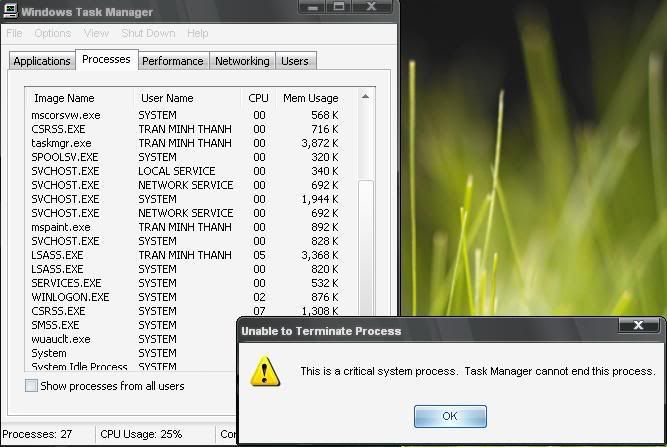Close the Unable to Terminate Process dialog

[x=638, y=325]
